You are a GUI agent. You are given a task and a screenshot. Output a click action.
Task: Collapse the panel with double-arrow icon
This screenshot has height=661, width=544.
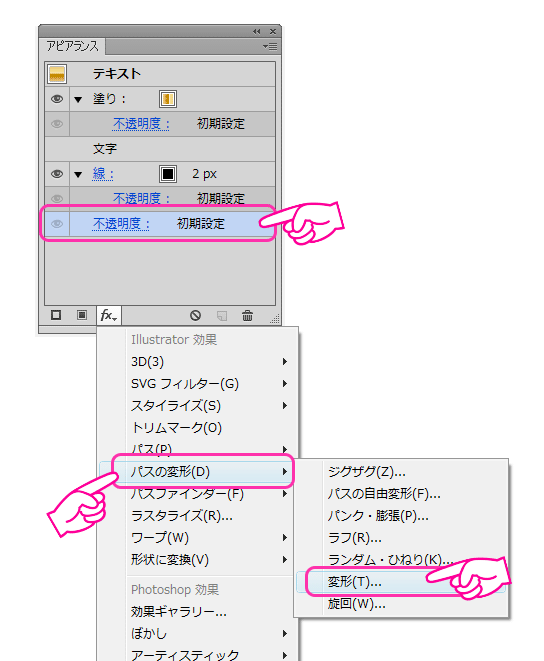257,32
